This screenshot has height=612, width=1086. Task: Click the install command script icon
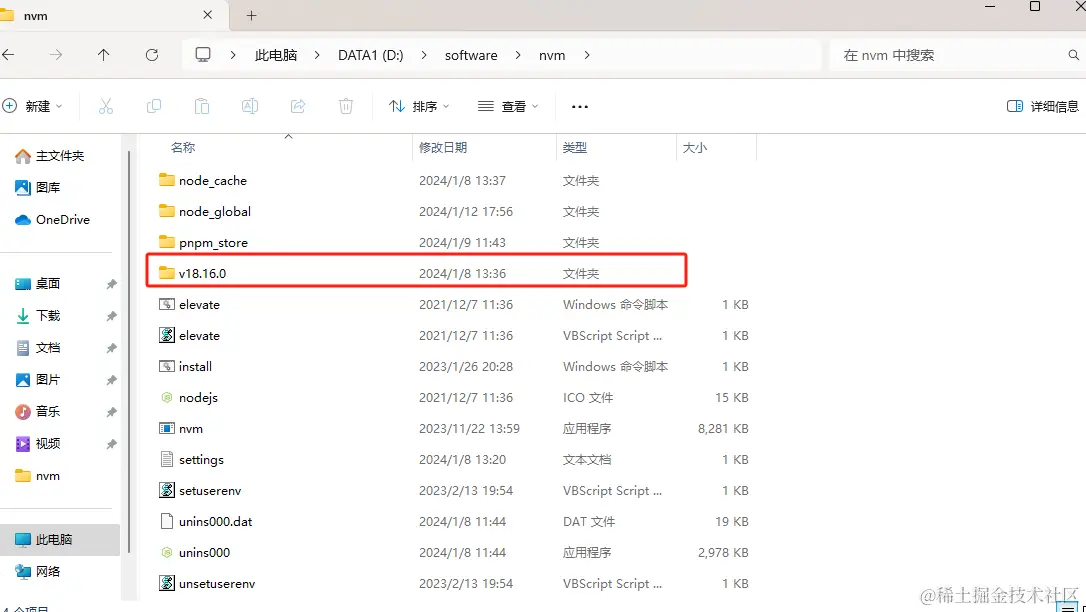pyautogui.click(x=167, y=366)
